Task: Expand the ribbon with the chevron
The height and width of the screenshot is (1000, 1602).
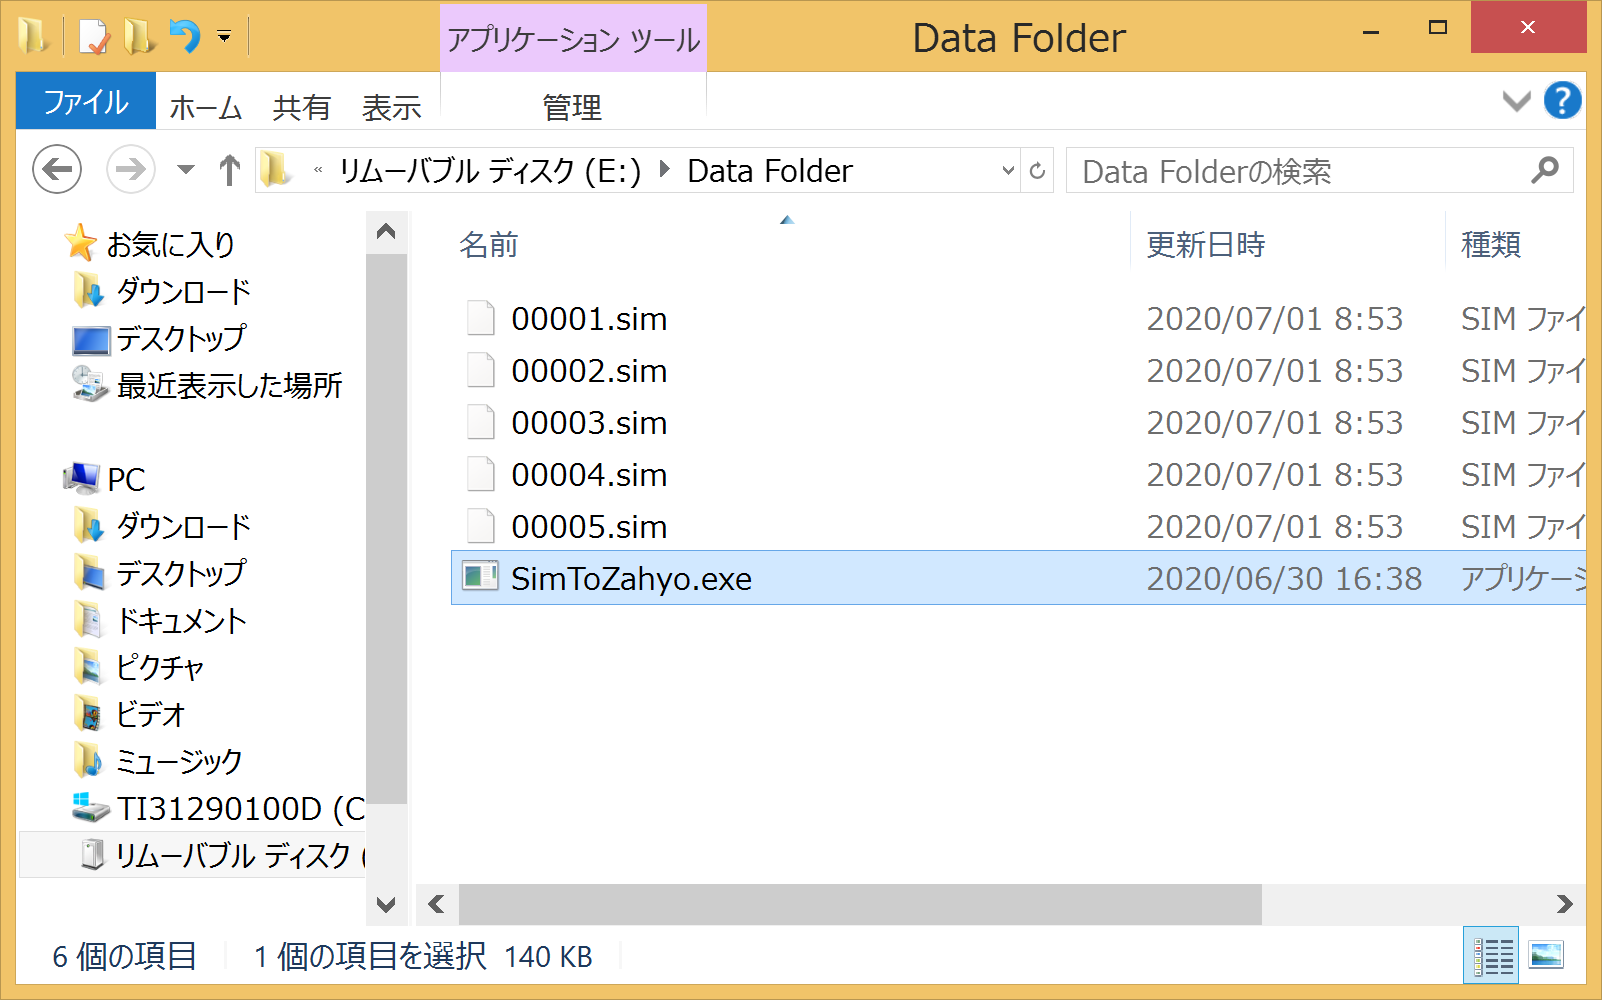Action: point(1516,101)
